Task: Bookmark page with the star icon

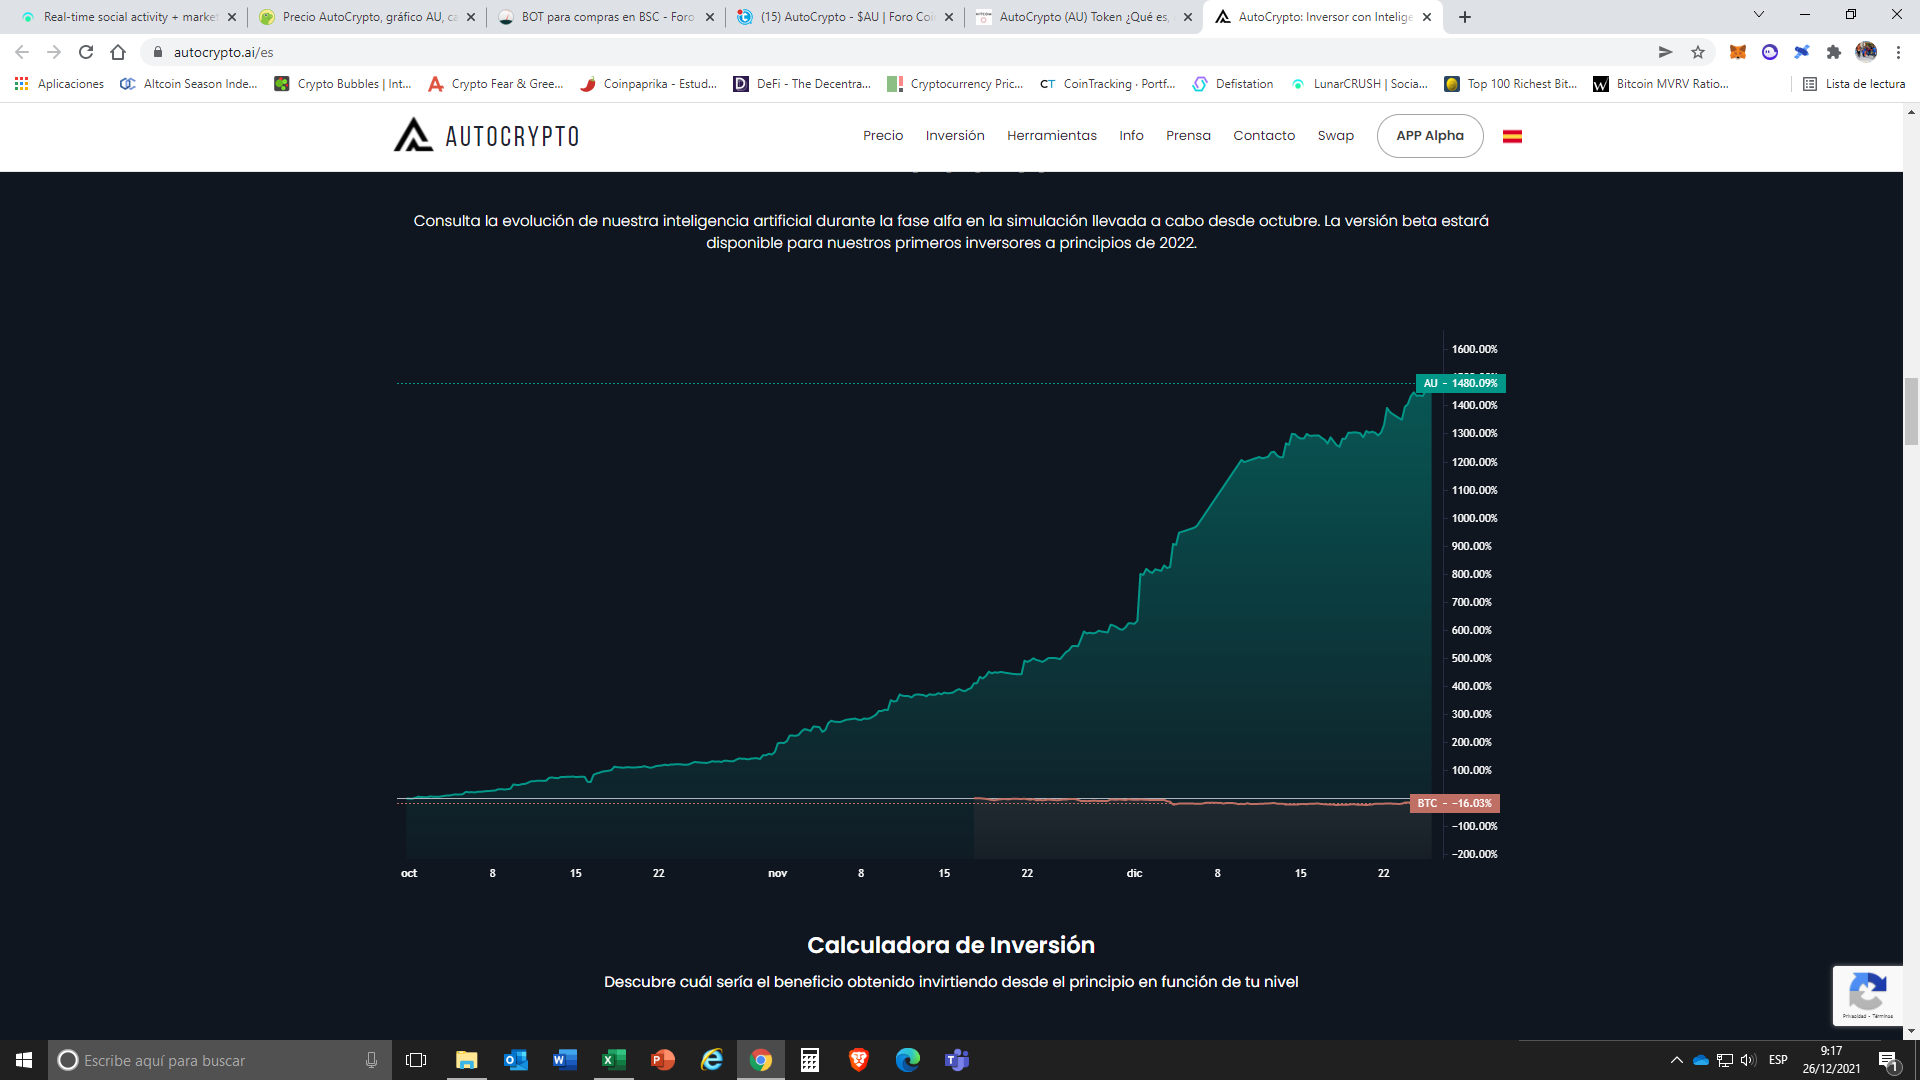Action: (x=1698, y=52)
